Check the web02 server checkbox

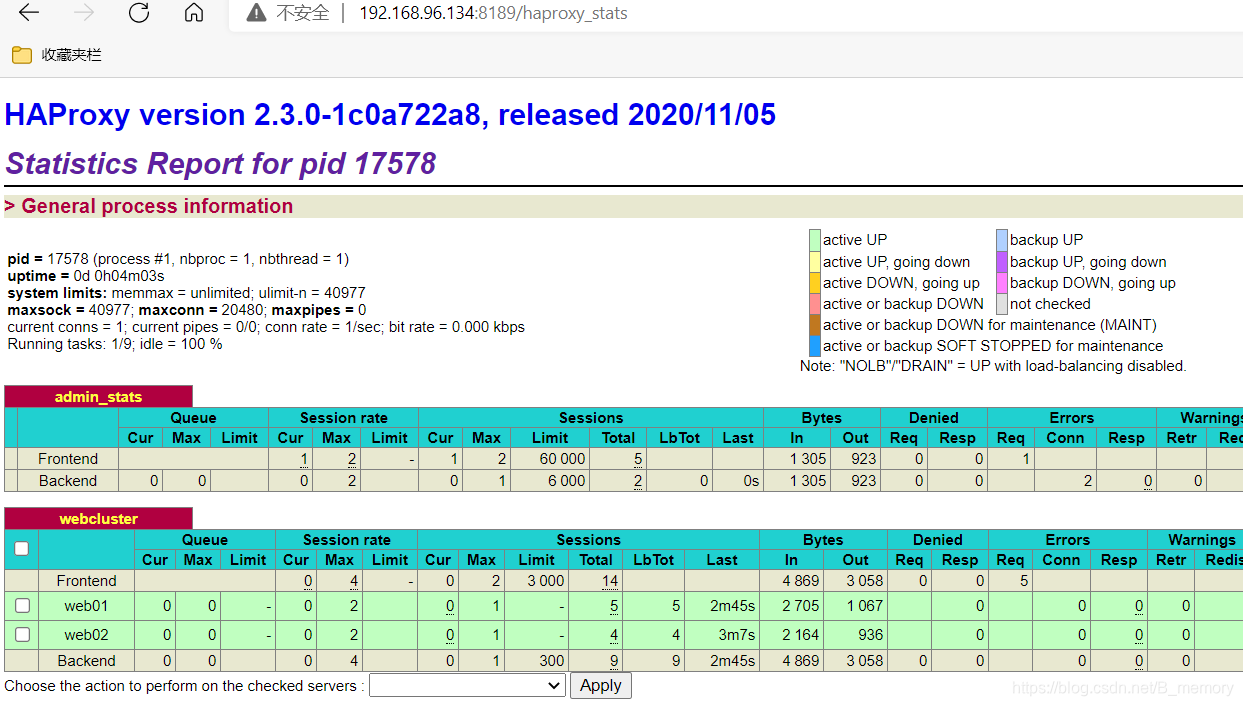[x=22, y=634]
